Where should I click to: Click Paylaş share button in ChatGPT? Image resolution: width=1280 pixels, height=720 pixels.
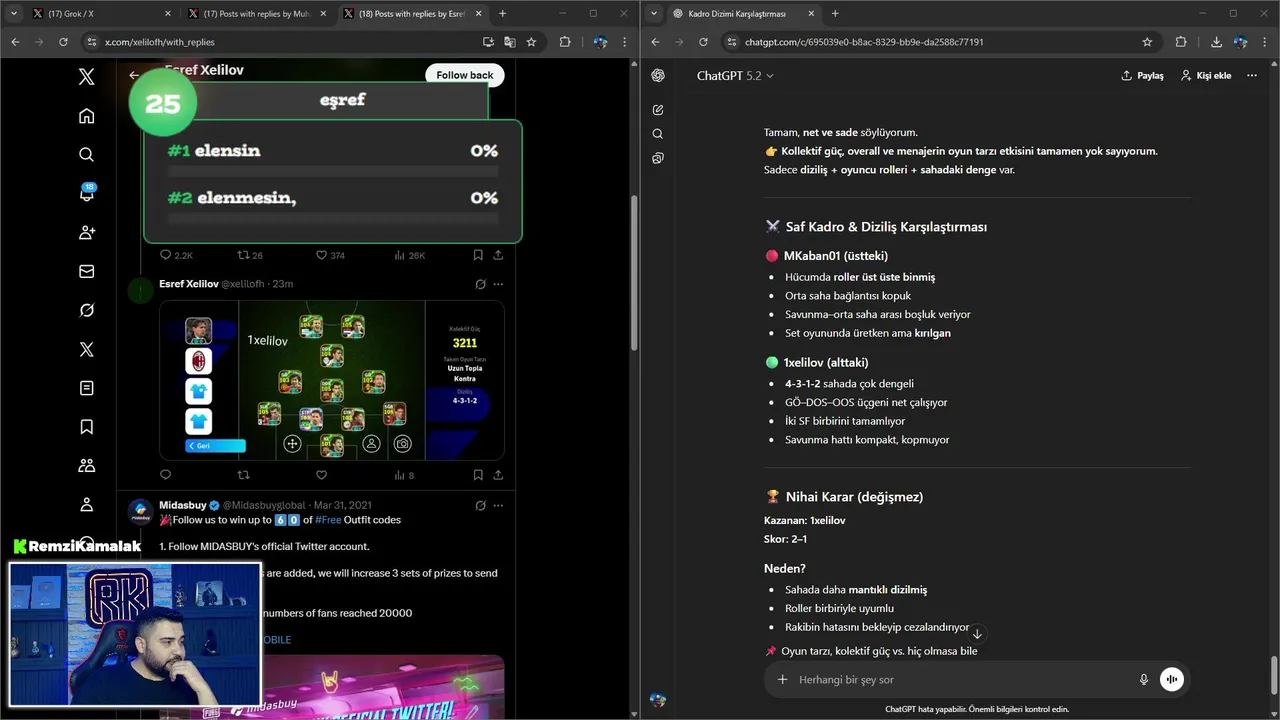pyautogui.click(x=1142, y=76)
